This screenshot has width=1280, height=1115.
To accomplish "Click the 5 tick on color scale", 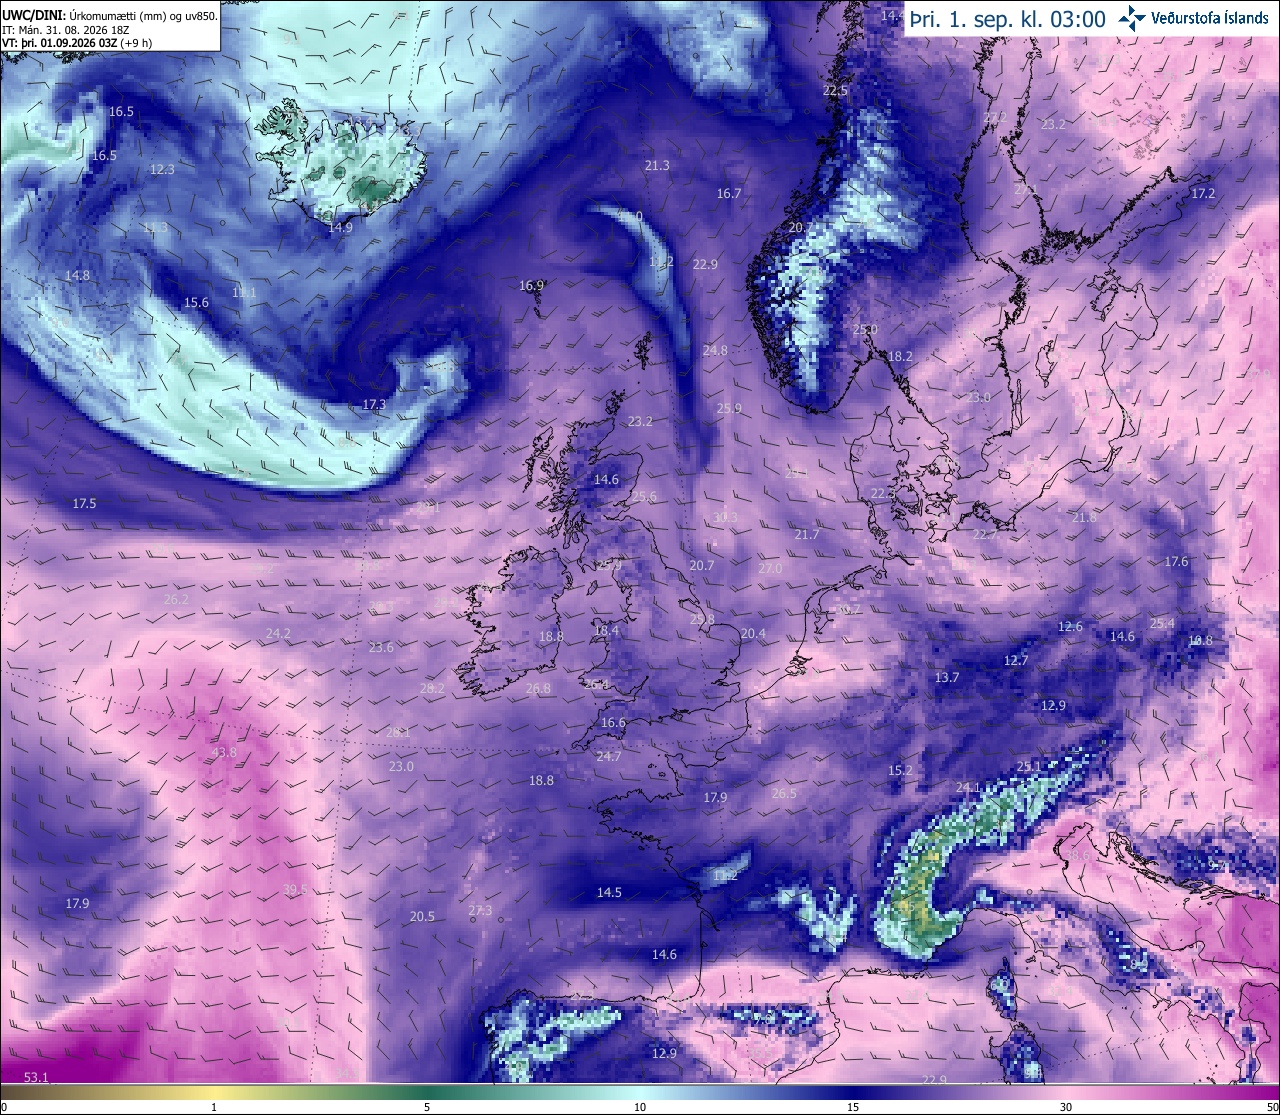I will (427, 1107).
